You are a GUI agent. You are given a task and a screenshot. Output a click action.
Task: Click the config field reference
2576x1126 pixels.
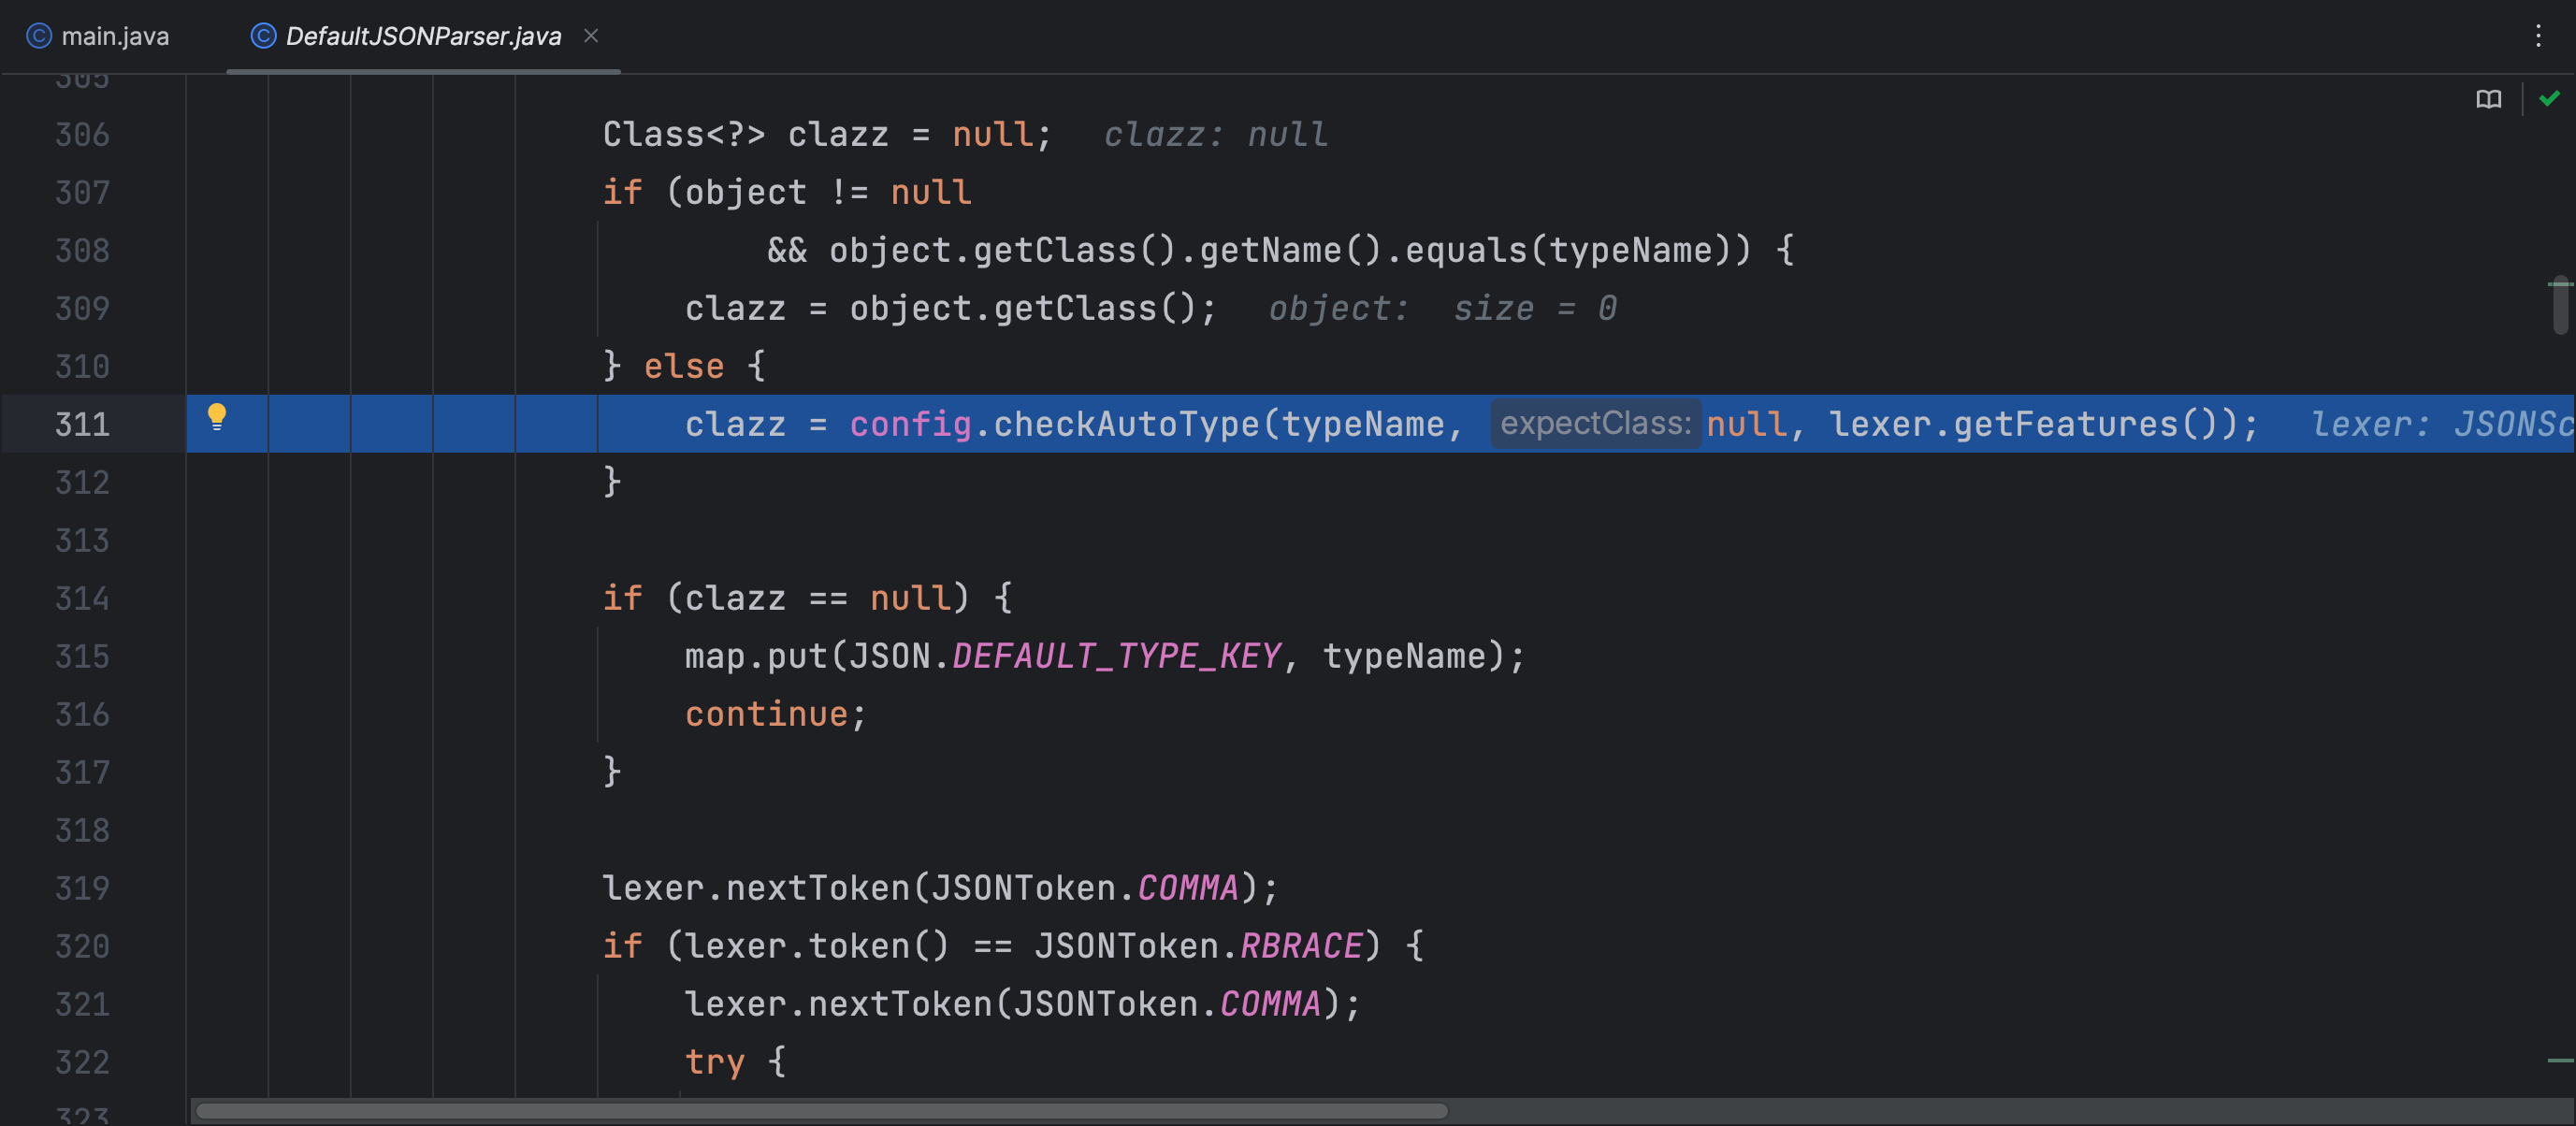910,425
